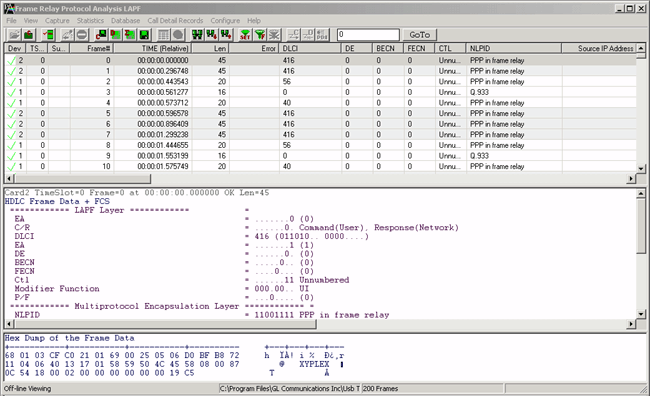Select frame 10 row at 00:00:01.575749
Screen dimensions: 650x396
[320, 166]
